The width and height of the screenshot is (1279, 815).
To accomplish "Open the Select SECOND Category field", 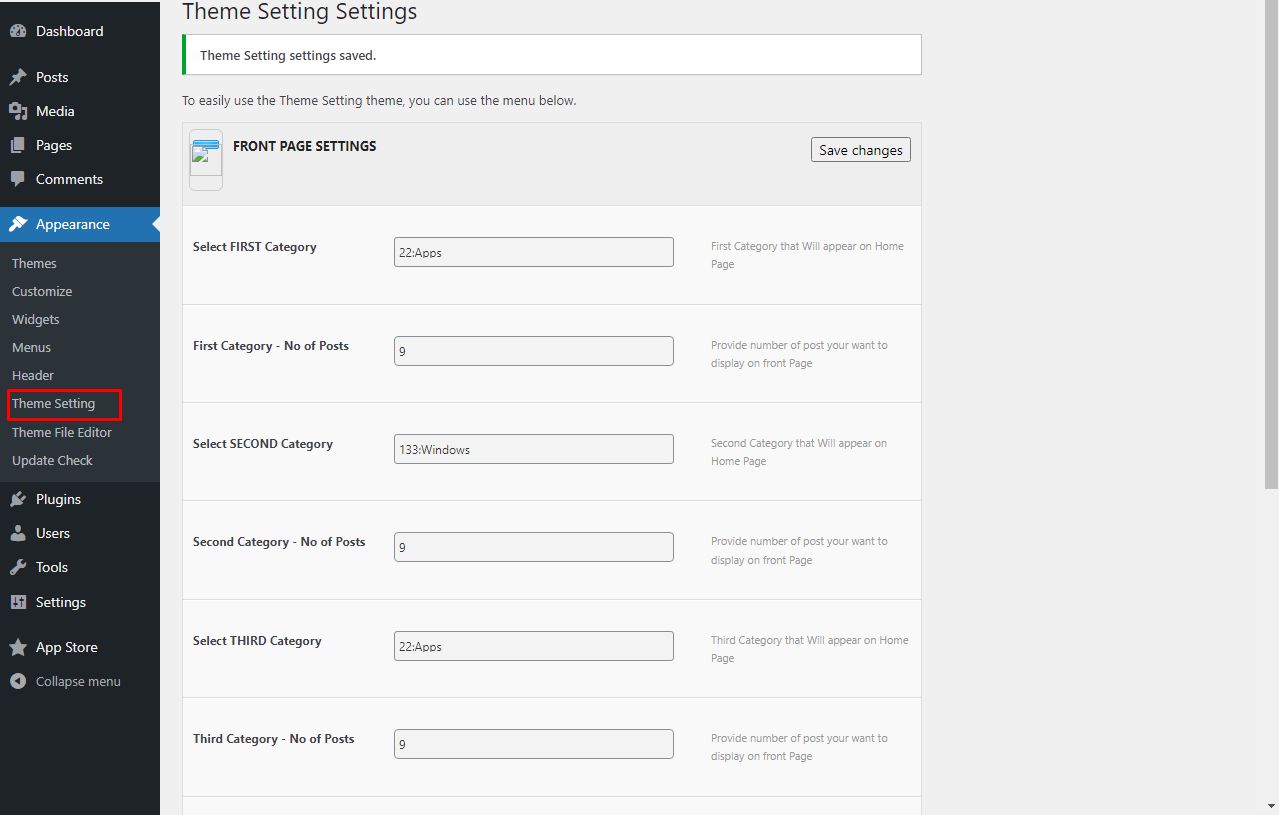I will point(533,449).
